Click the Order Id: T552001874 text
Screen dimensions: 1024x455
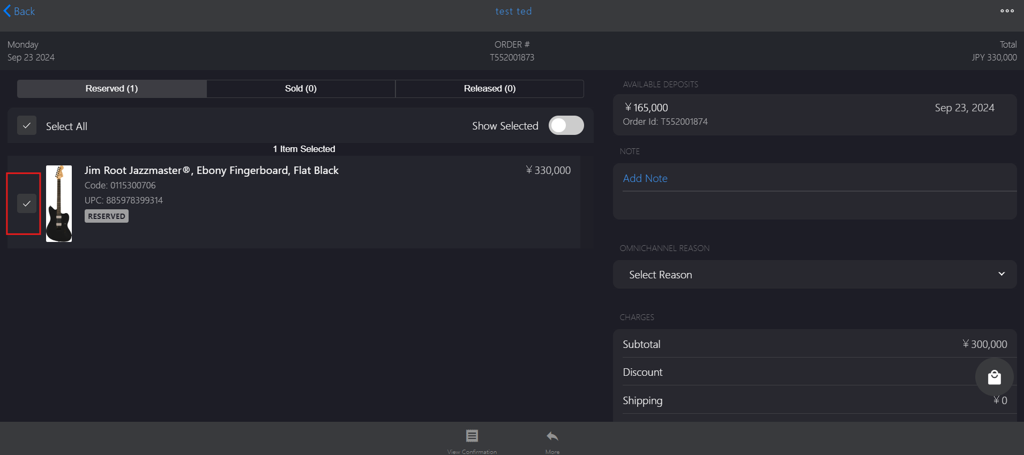(x=665, y=121)
